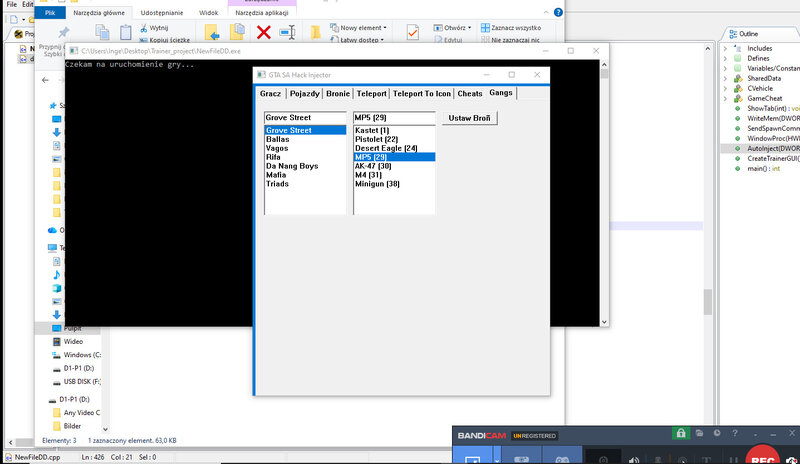Select Mafia in the gang list
Screen dimensions: 800x464
[305, 175]
